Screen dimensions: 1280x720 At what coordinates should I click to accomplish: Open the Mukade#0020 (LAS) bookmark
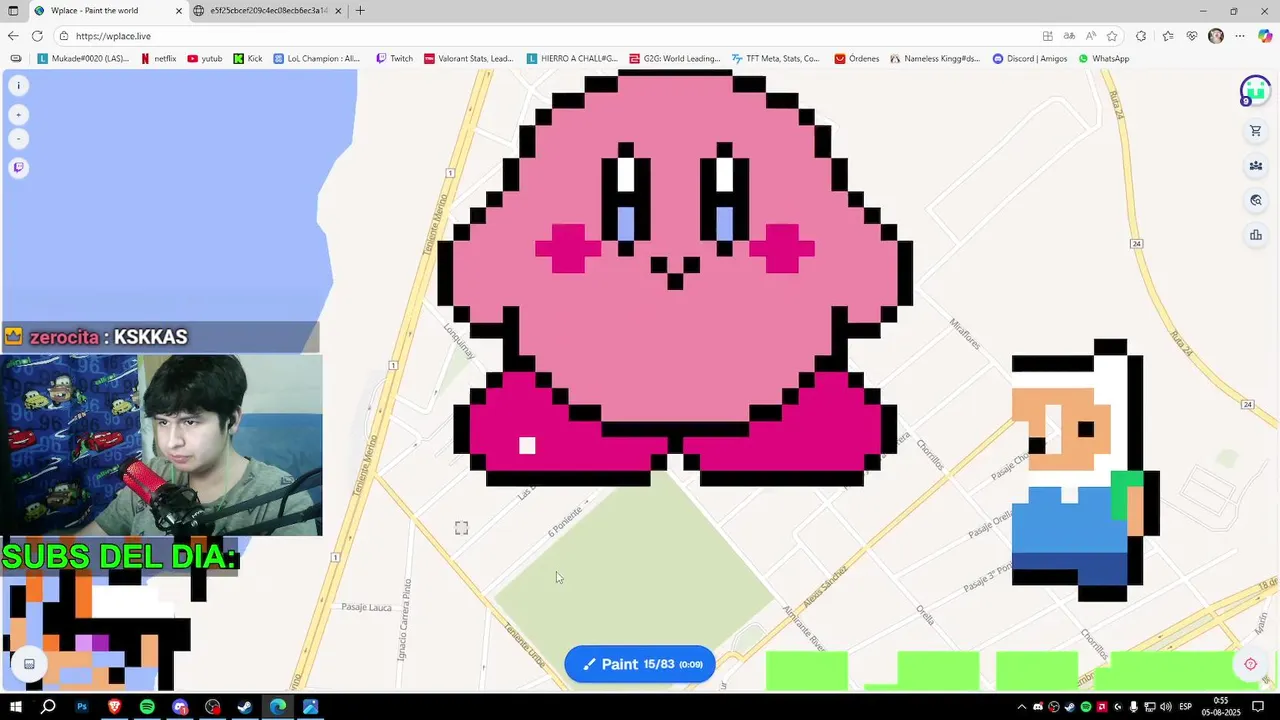point(83,59)
